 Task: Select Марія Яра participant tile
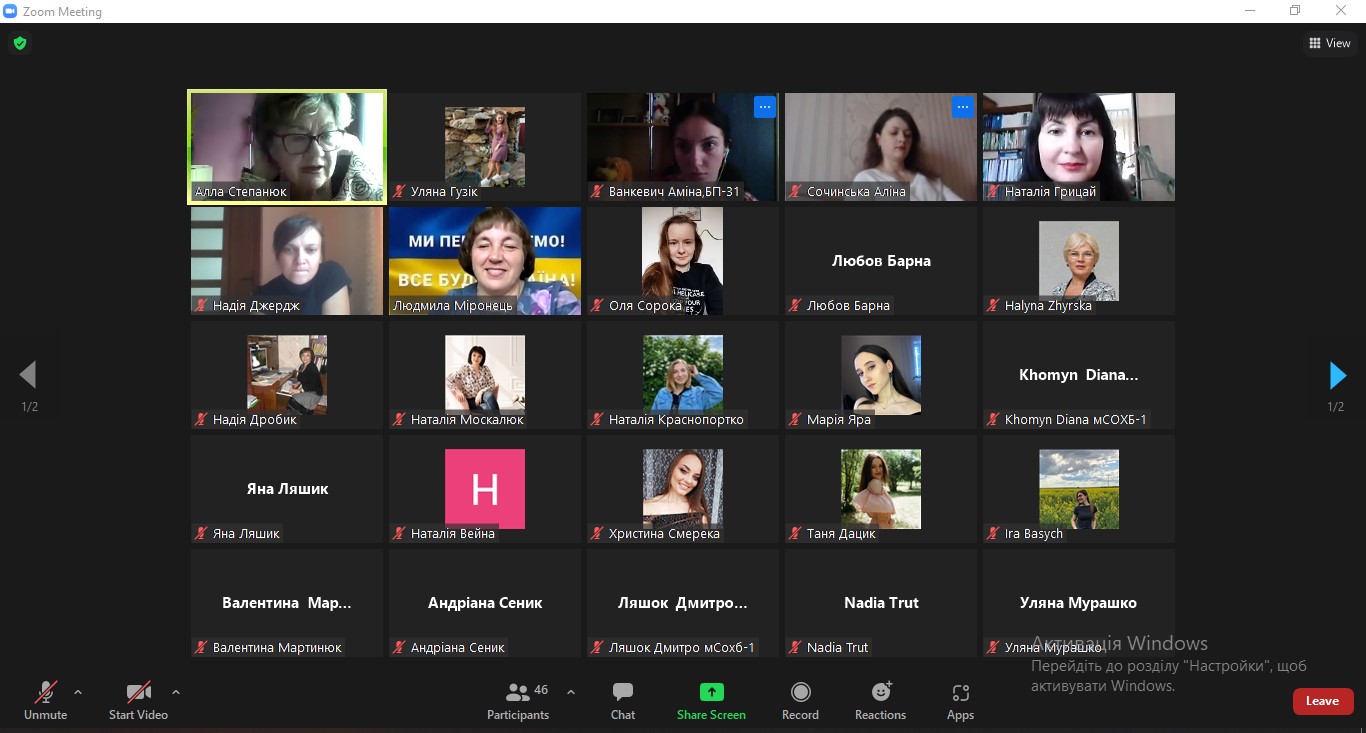click(x=881, y=375)
